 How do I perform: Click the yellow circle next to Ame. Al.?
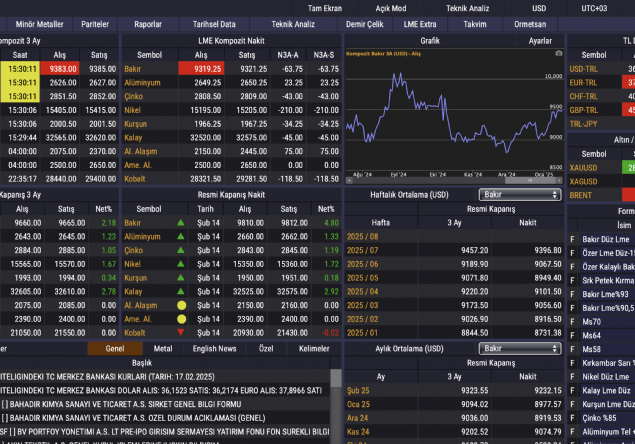click(x=181, y=319)
